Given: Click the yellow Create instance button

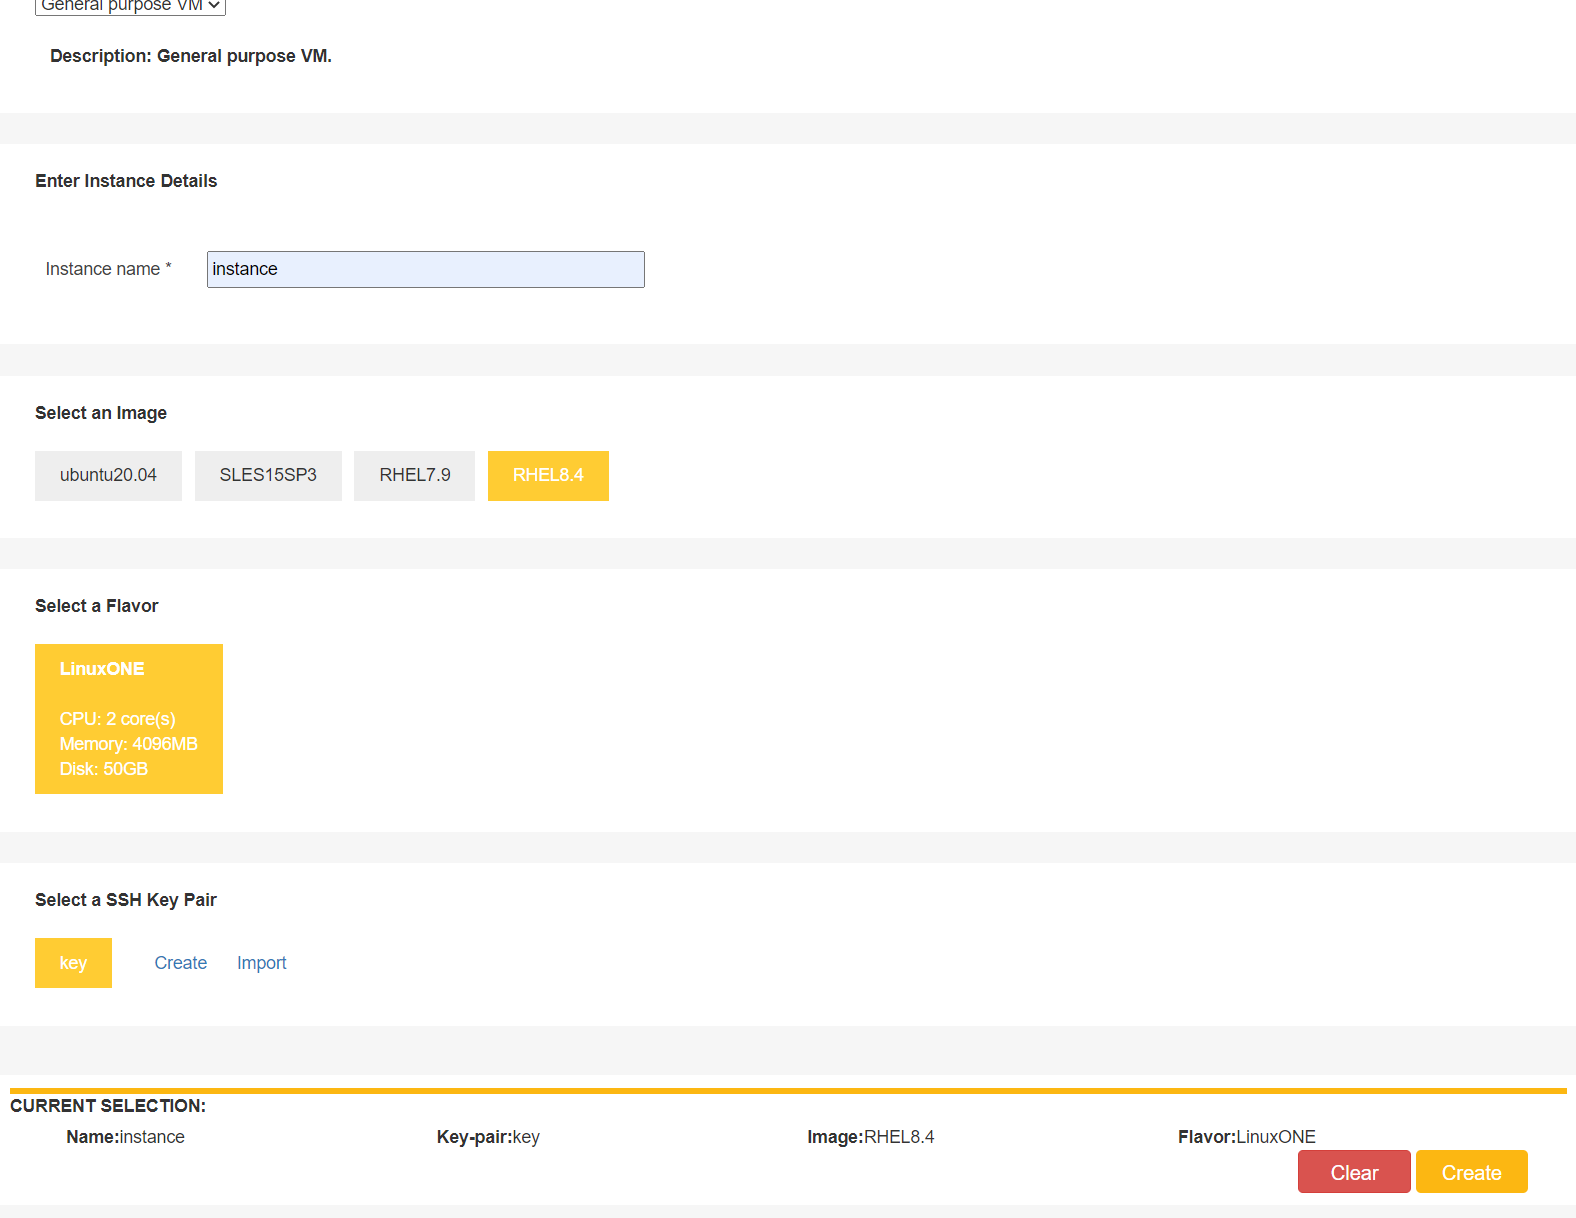Looking at the screenshot, I should click(1472, 1172).
